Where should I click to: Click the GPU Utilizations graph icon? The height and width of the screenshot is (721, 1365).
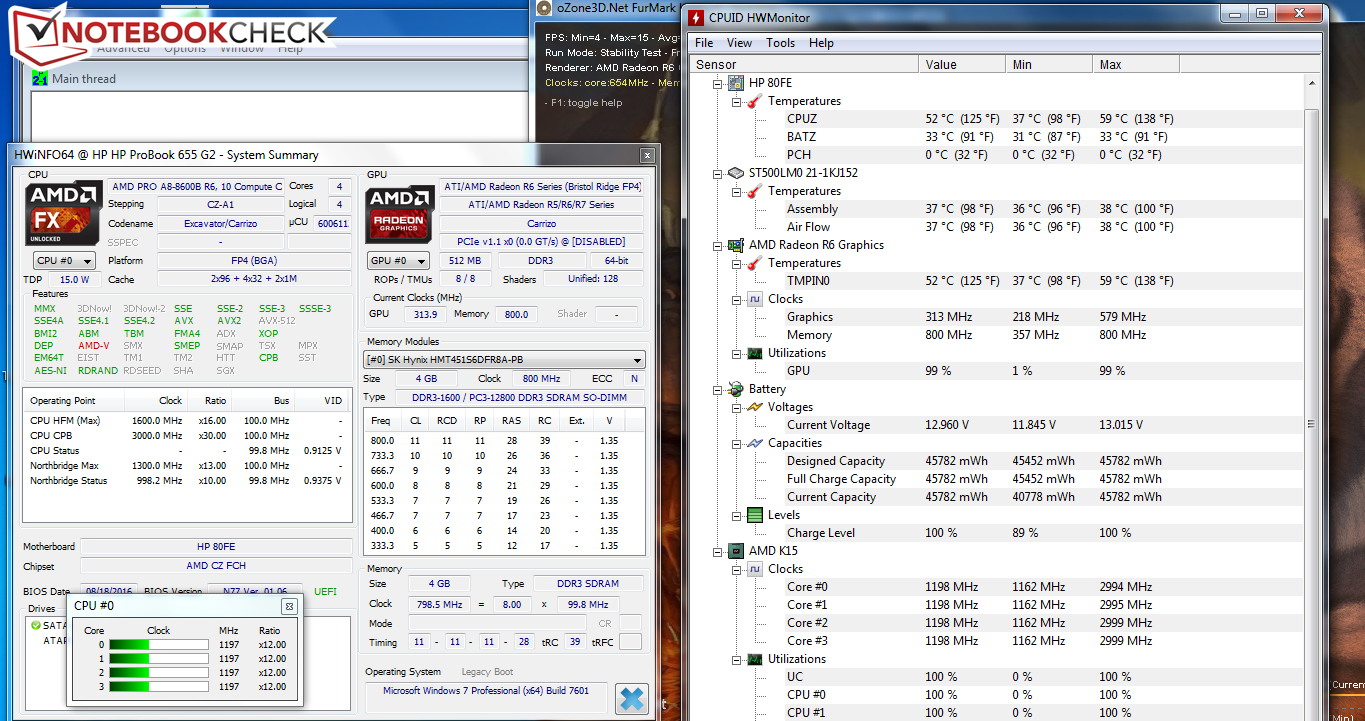tap(755, 353)
